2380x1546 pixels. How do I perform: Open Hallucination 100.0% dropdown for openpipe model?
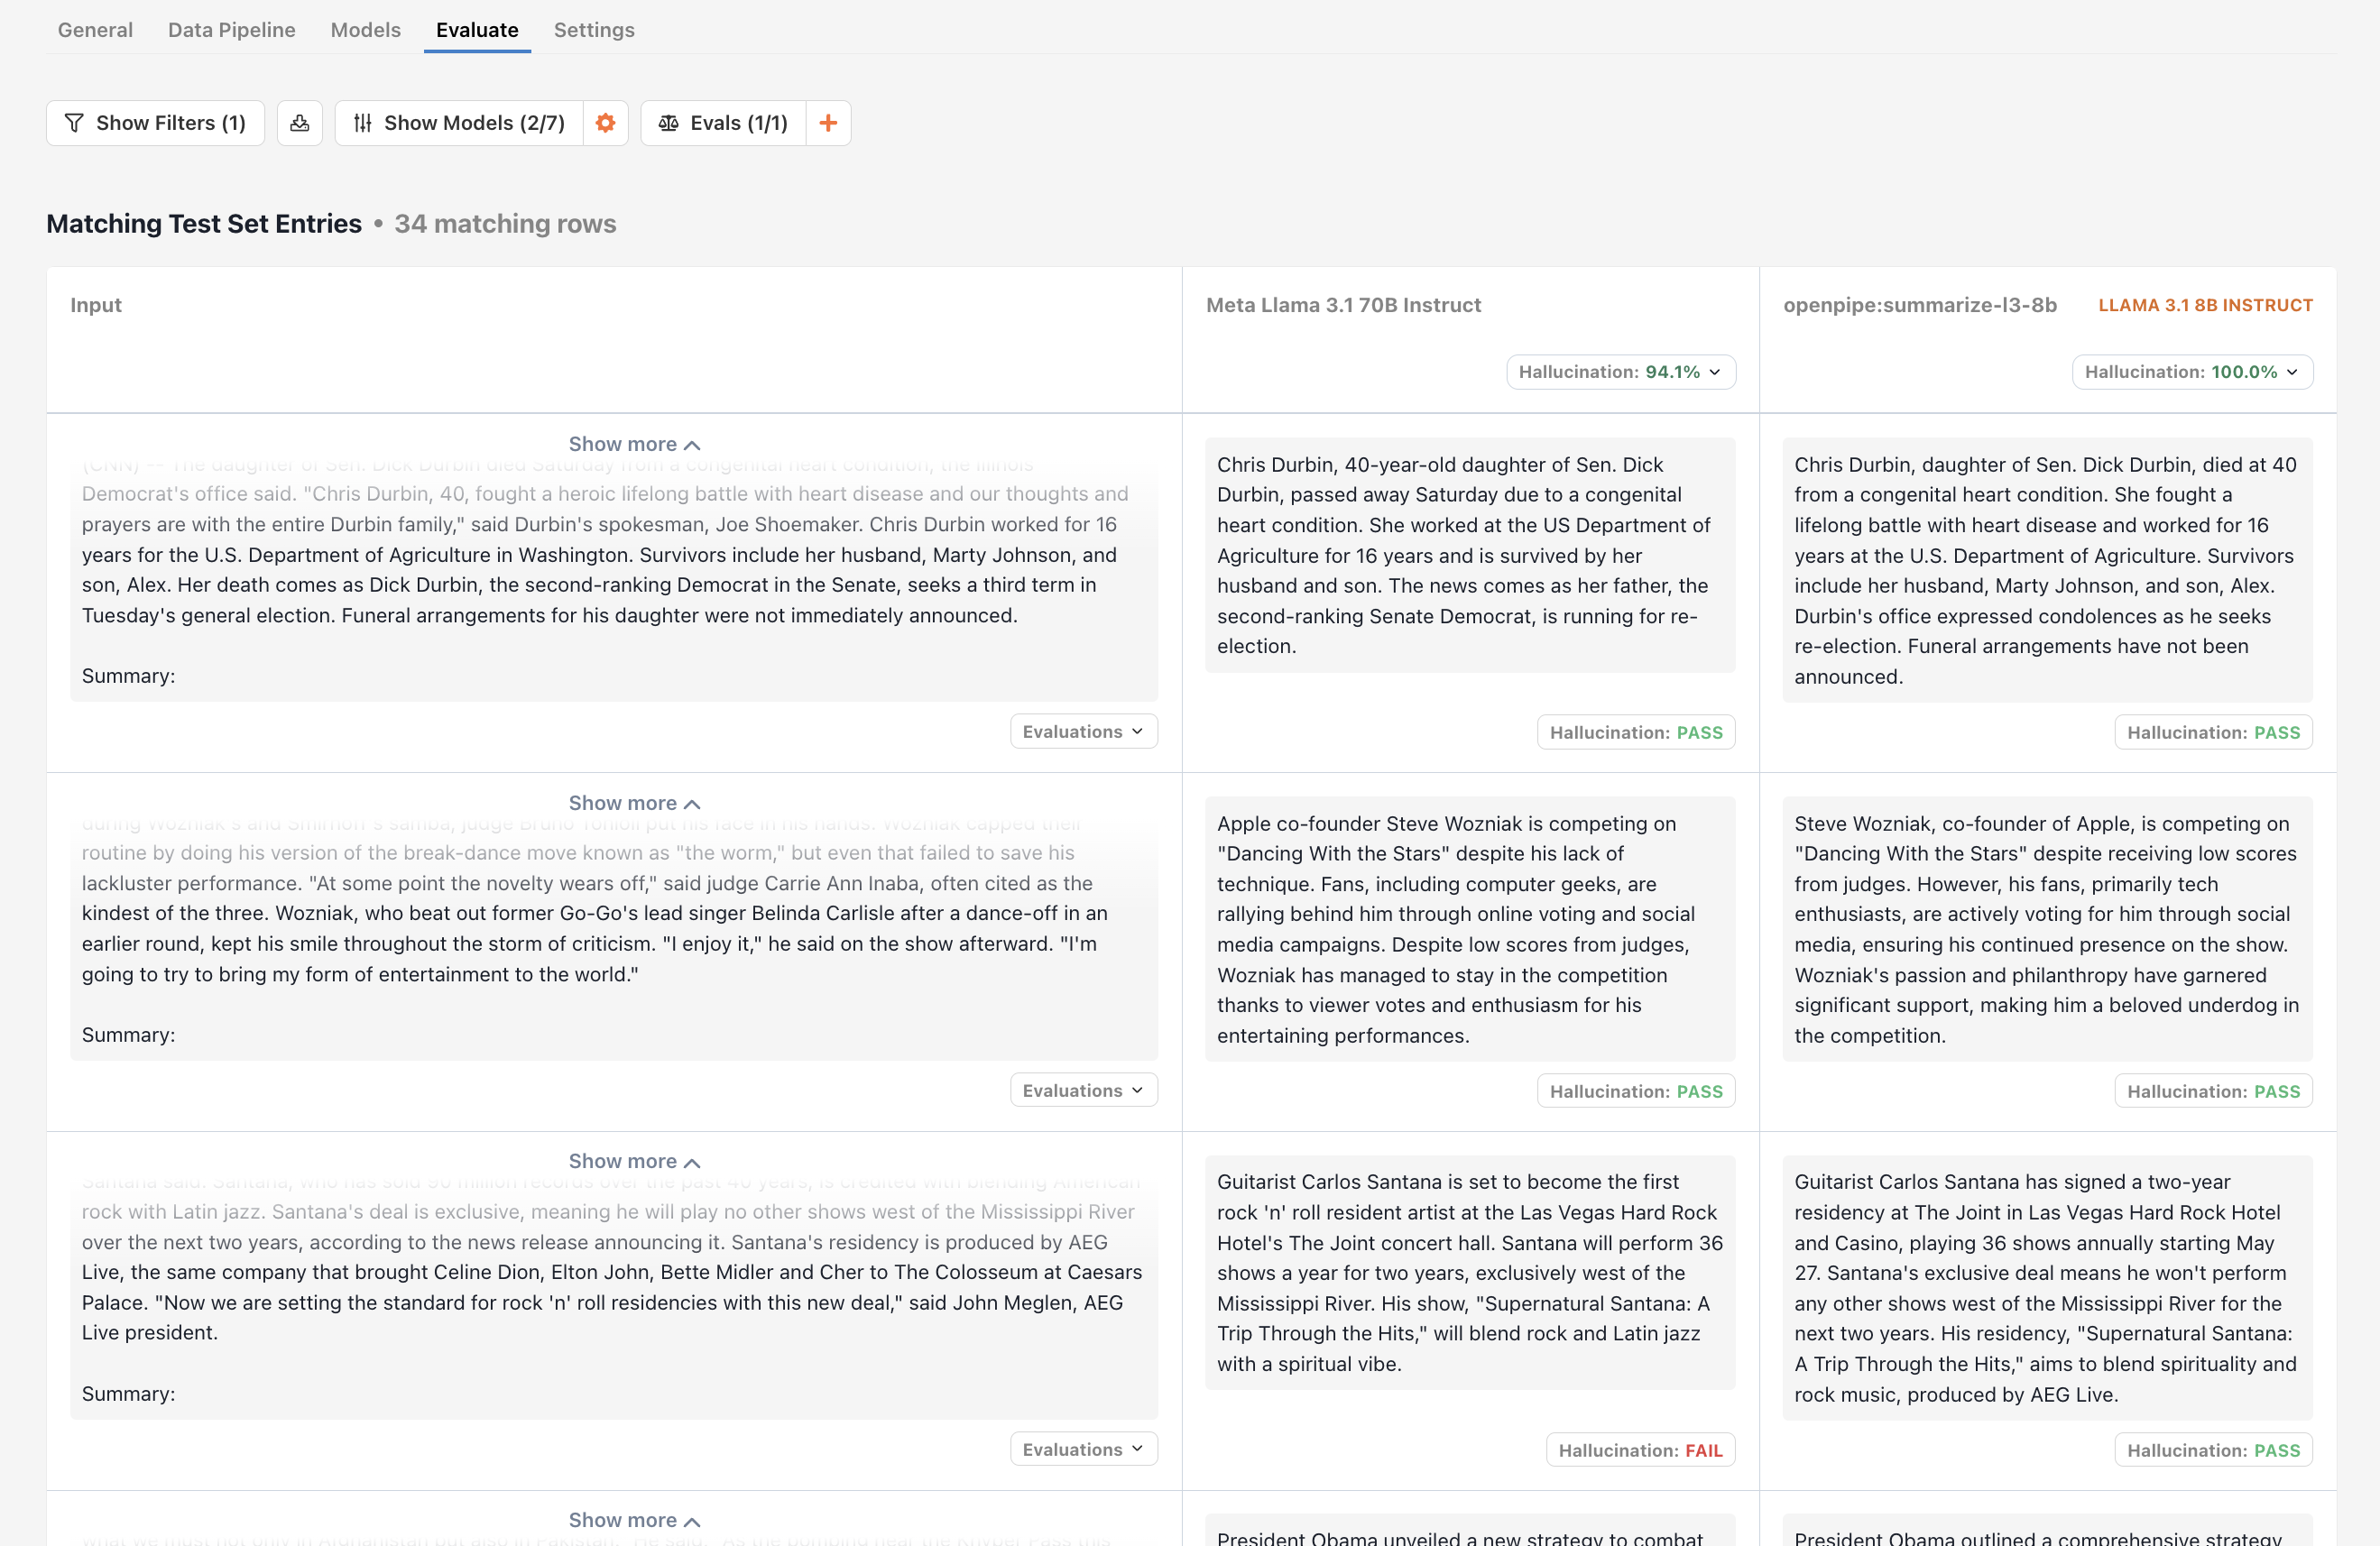pos(2191,372)
